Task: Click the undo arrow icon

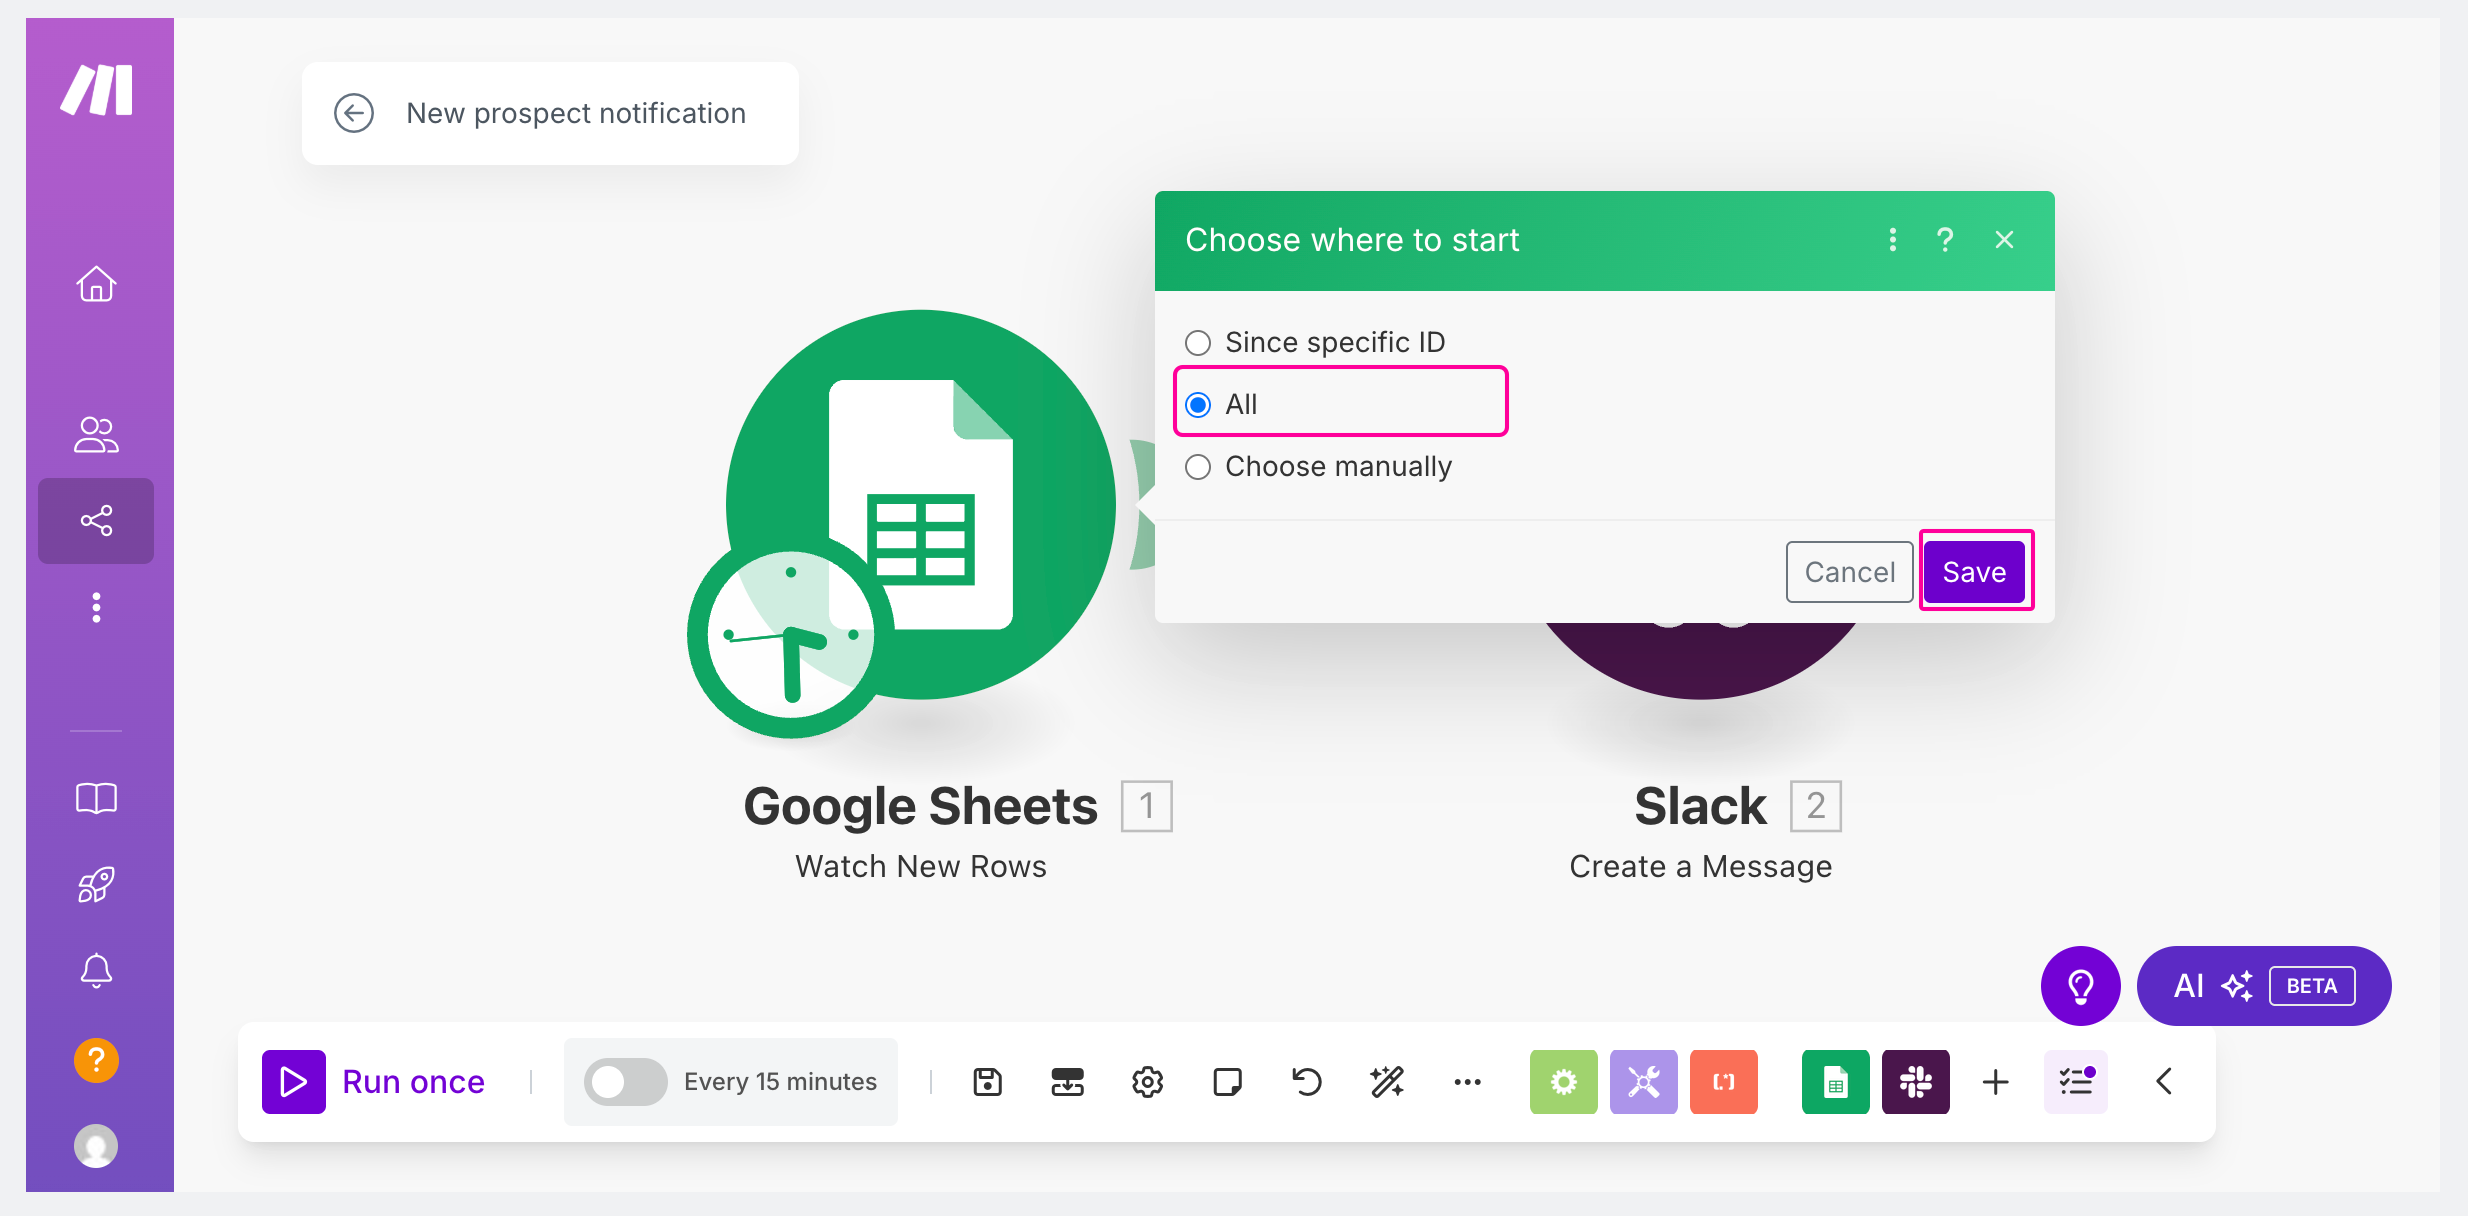Action: pos(1307,1082)
